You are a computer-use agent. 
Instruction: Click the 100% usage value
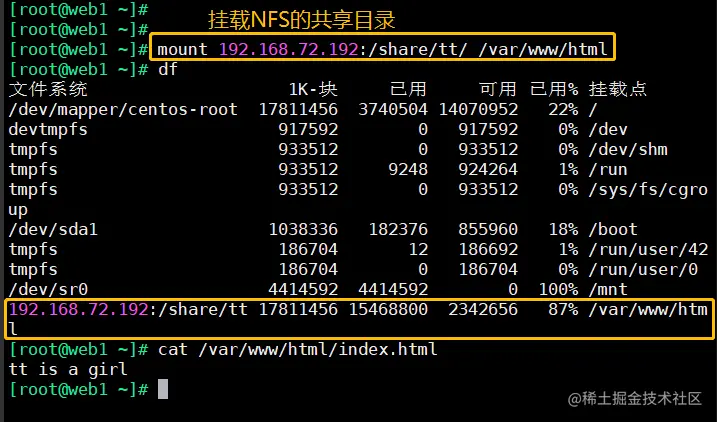[558, 289]
